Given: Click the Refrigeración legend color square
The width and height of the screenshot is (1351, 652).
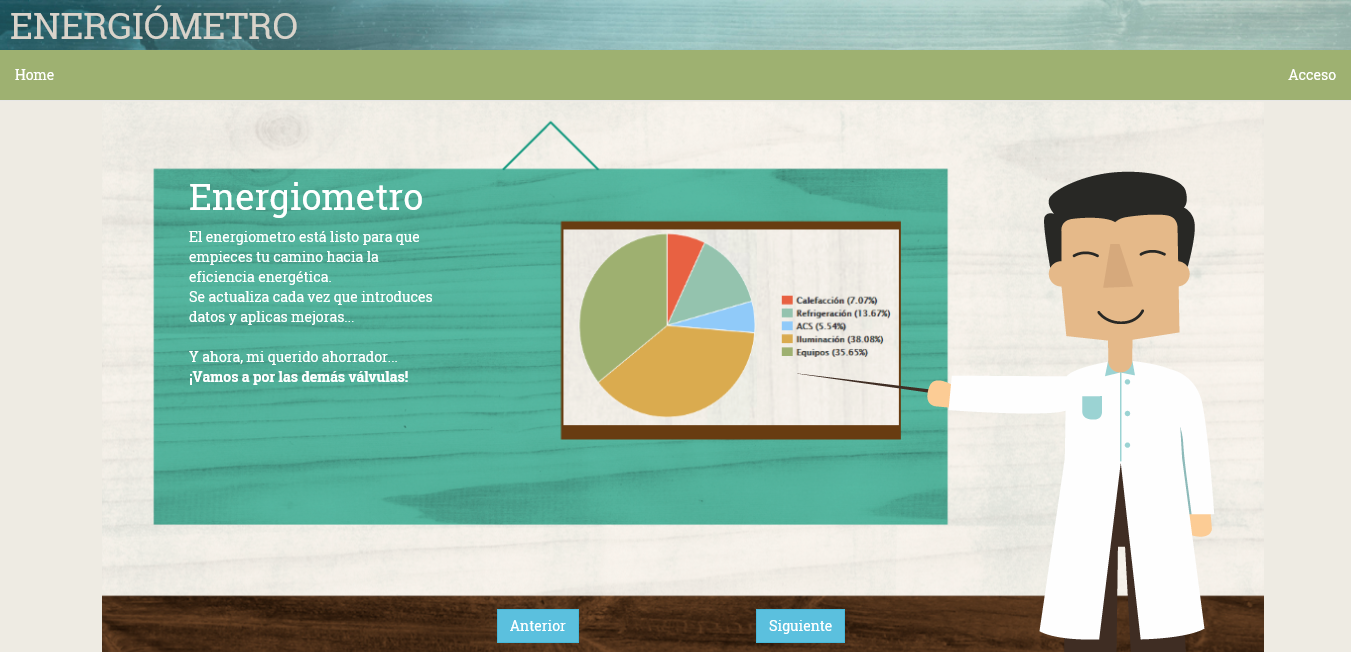Looking at the screenshot, I should (x=787, y=313).
